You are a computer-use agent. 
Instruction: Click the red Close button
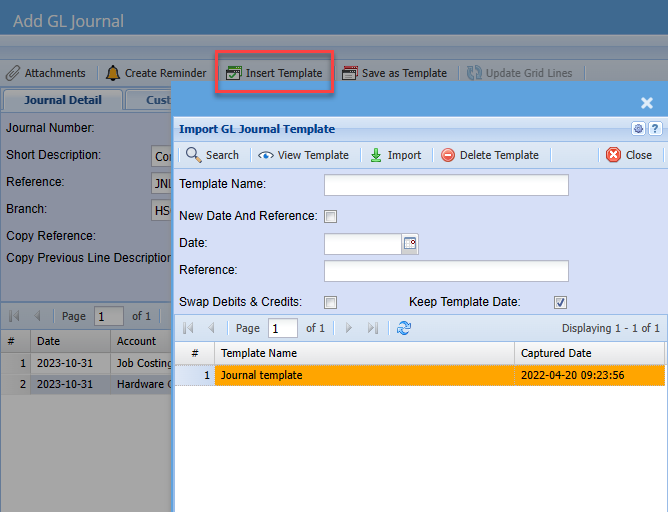pyautogui.click(x=629, y=155)
